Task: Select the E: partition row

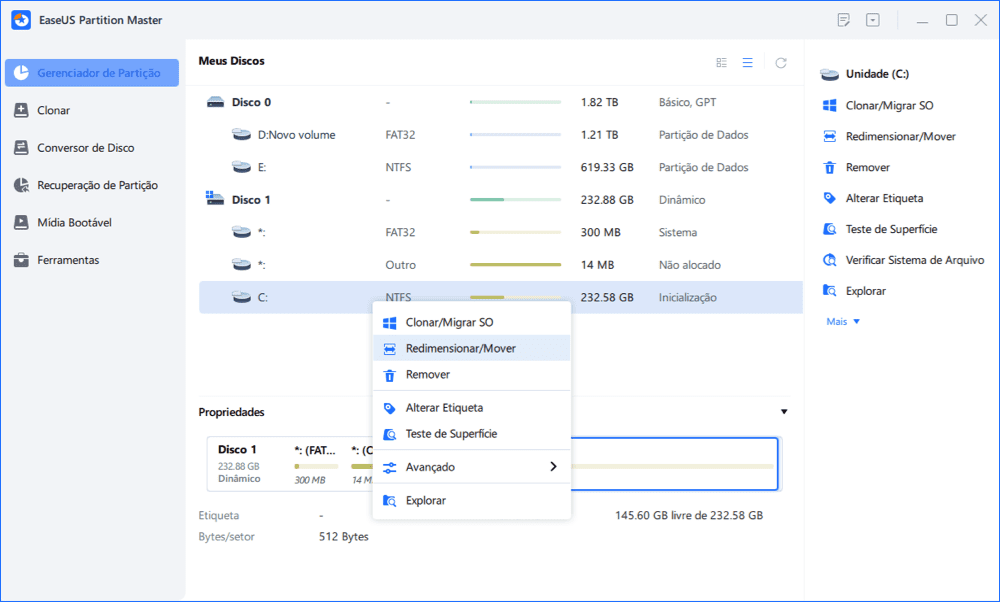Action: click(x=501, y=167)
